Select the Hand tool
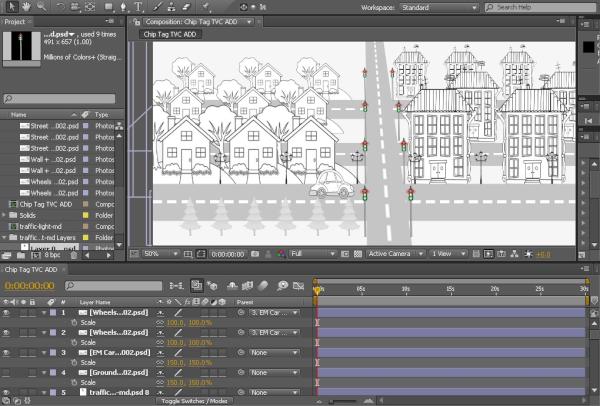 (x=26, y=7)
